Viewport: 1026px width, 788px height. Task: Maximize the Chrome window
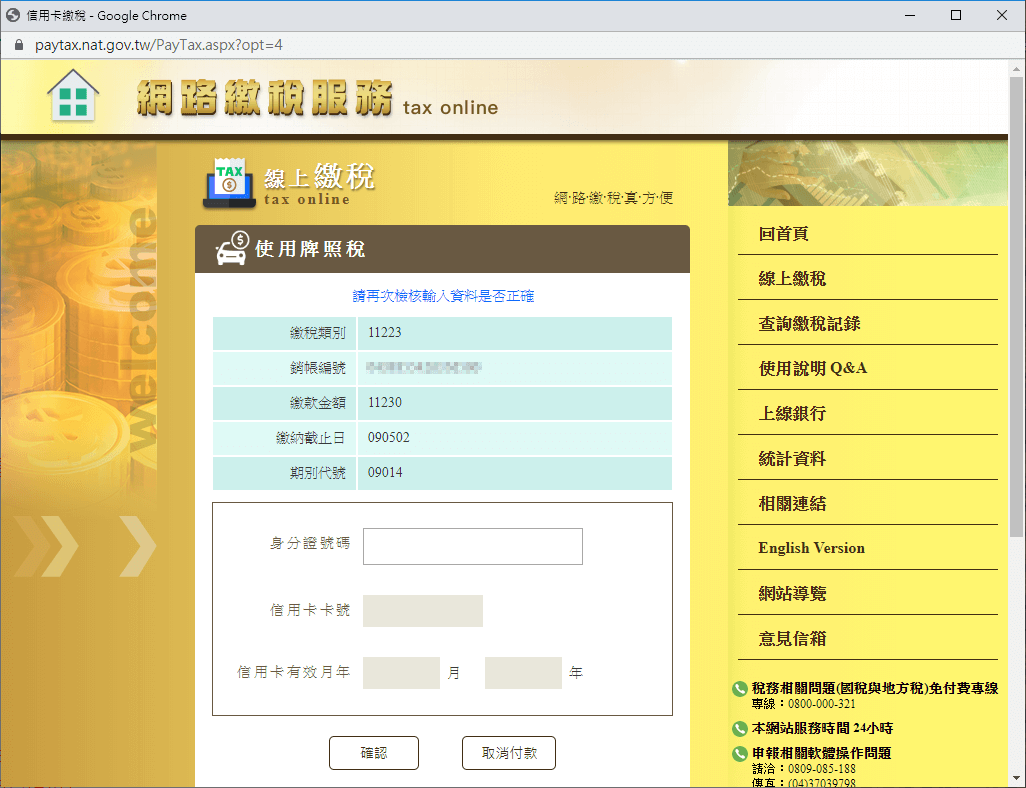[x=956, y=15]
